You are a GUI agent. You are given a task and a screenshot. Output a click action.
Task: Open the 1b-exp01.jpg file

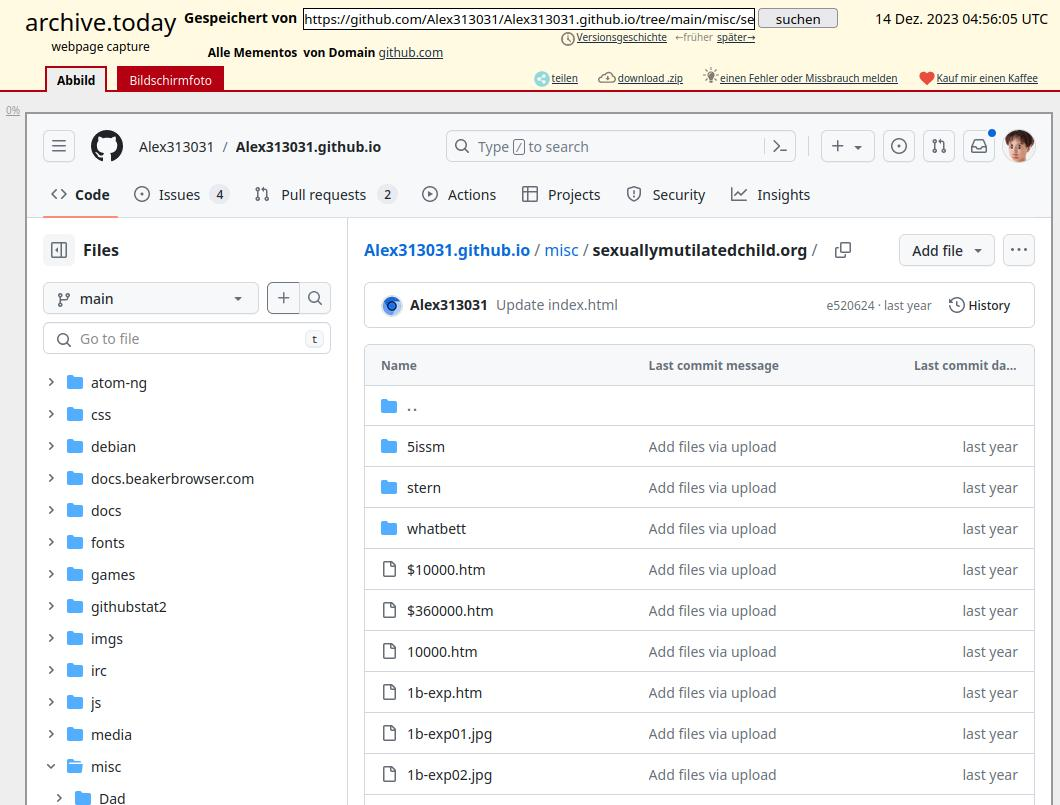click(449, 734)
